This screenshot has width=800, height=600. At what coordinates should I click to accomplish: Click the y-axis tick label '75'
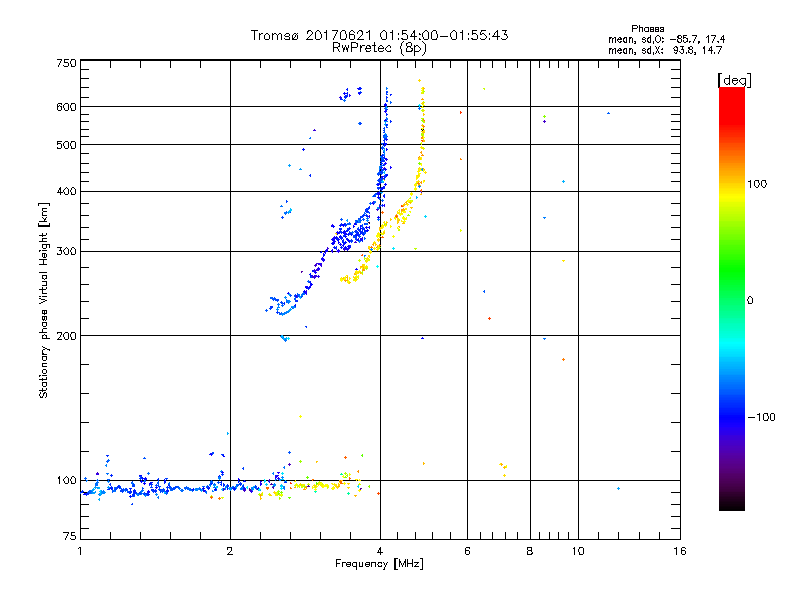tap(70, 536)
